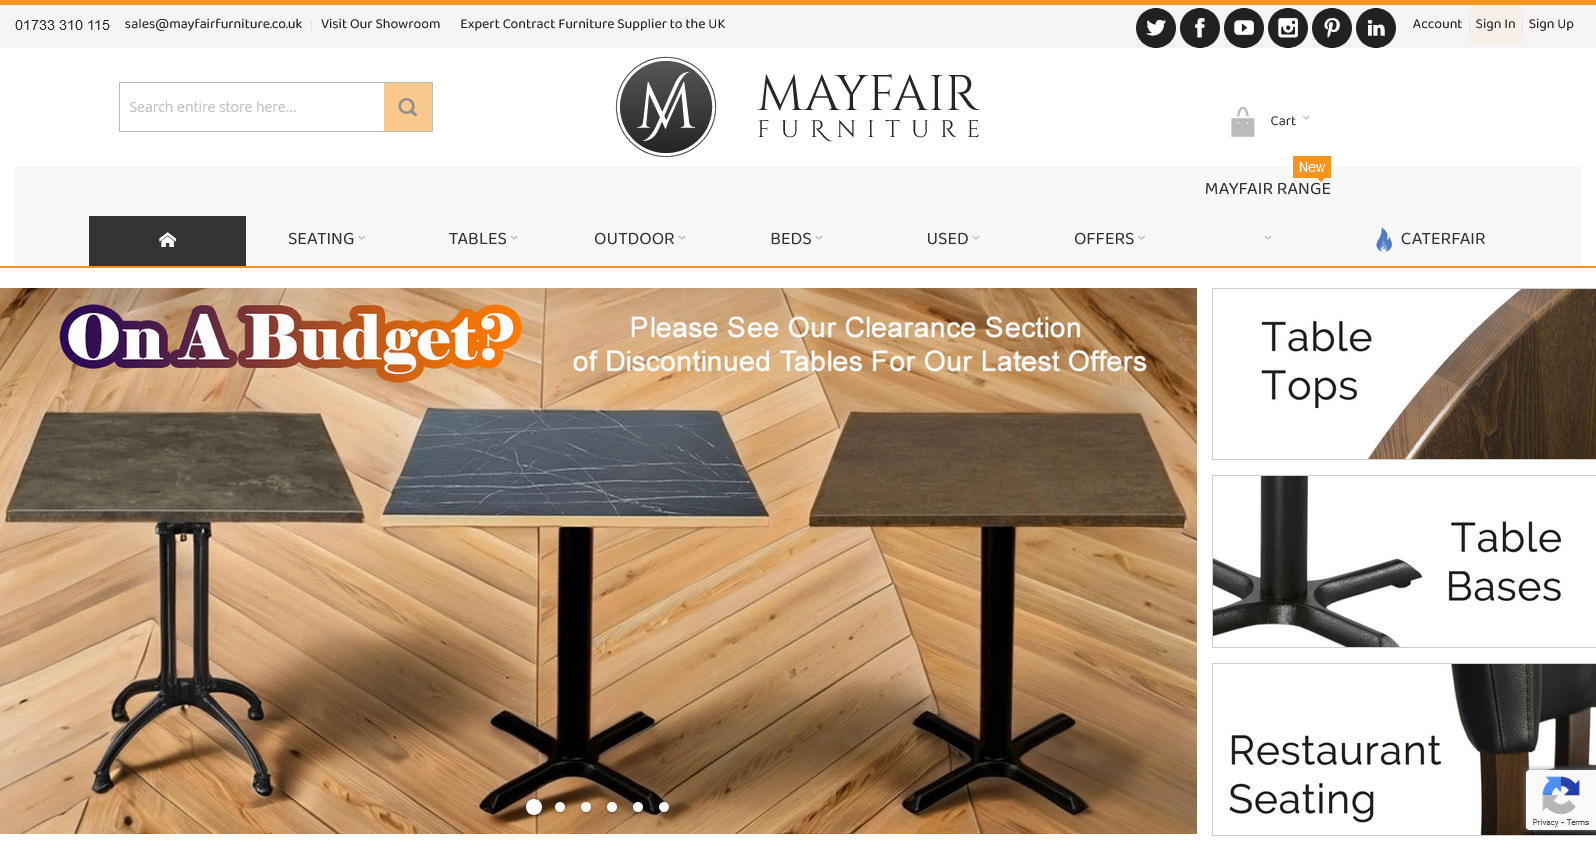1596x844 pixels.
Task: Open the CATERFAIR menu item
Action: click(x=1430, y=239)
